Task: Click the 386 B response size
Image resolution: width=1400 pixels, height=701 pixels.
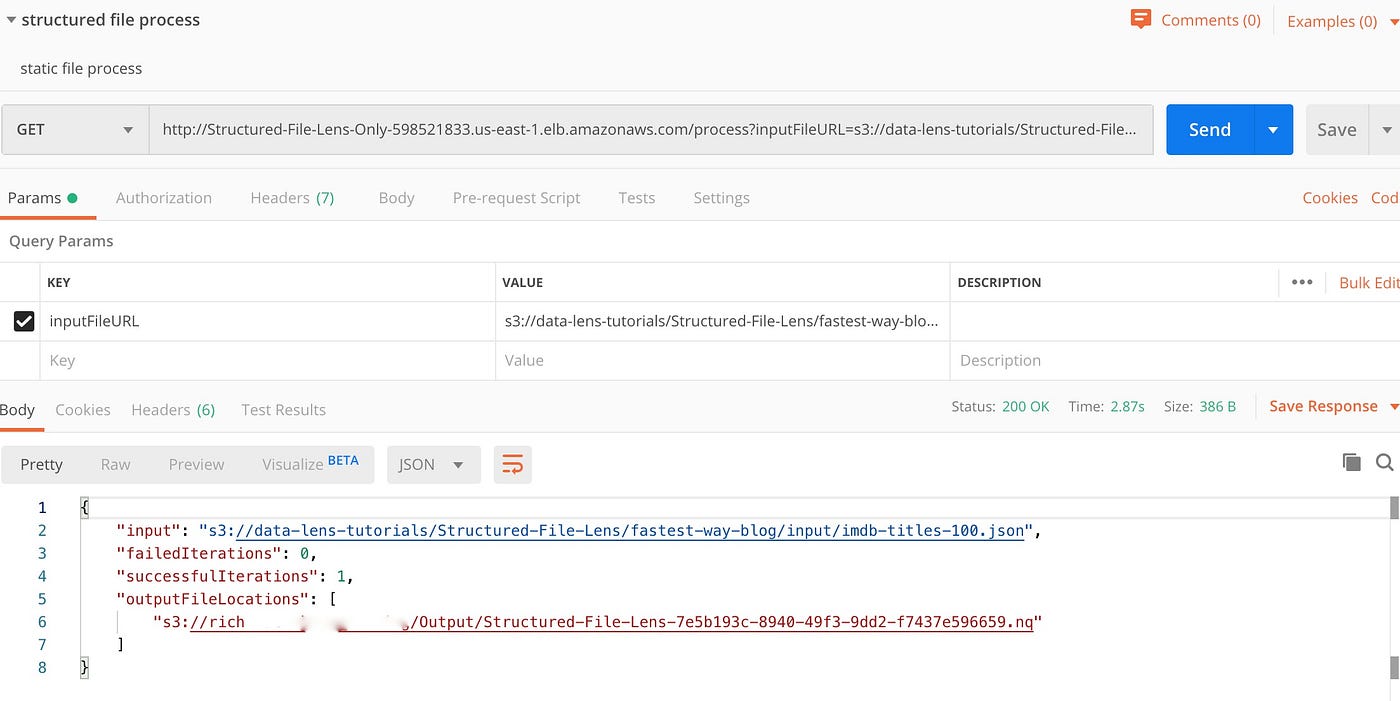Action: coord(1218,407)
